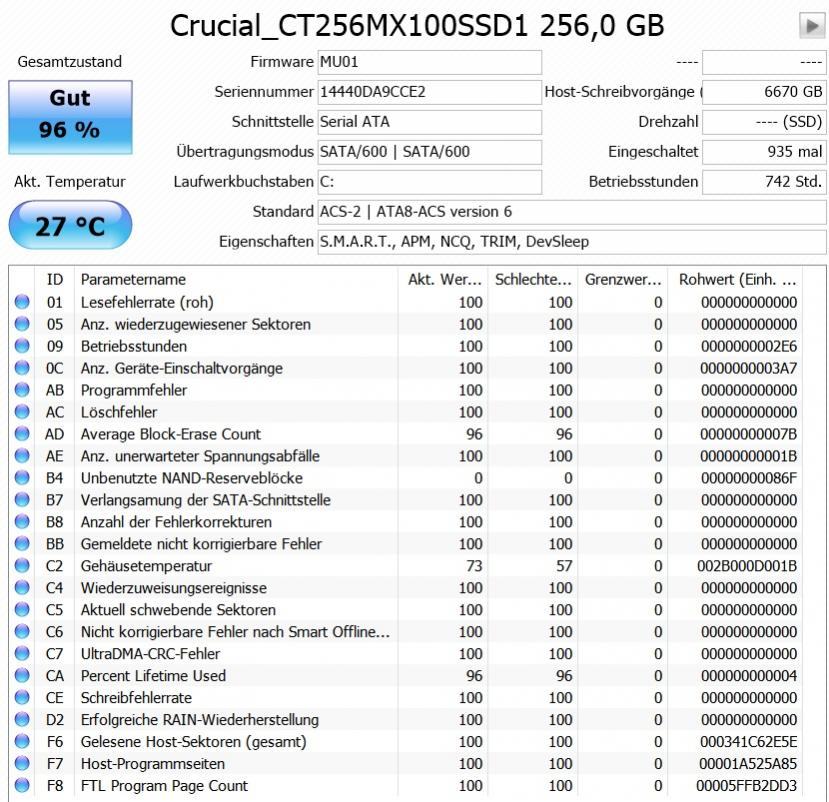Click the Schlechte... column header
829x802 pixels.
coord(533,280)
